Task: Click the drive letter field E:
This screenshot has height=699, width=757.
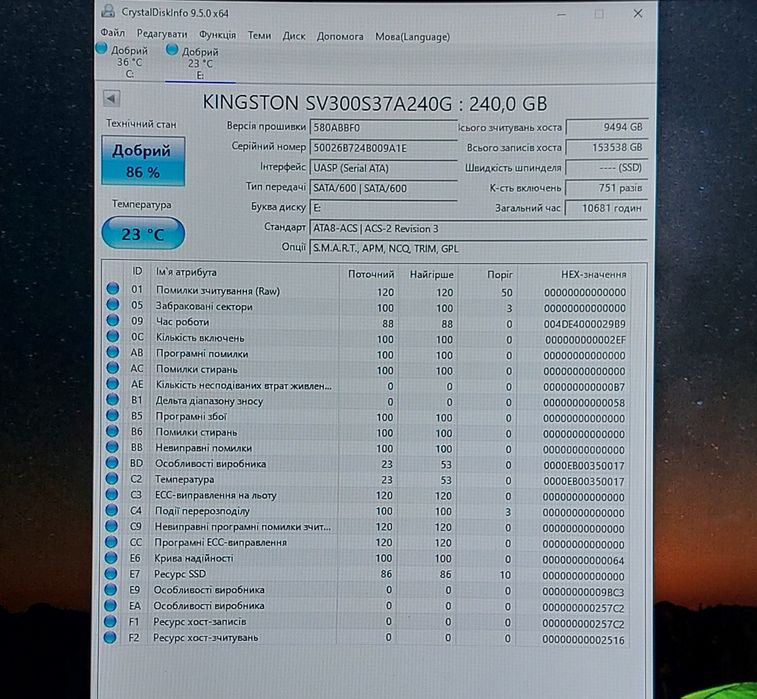Action: tap(383, 208)
